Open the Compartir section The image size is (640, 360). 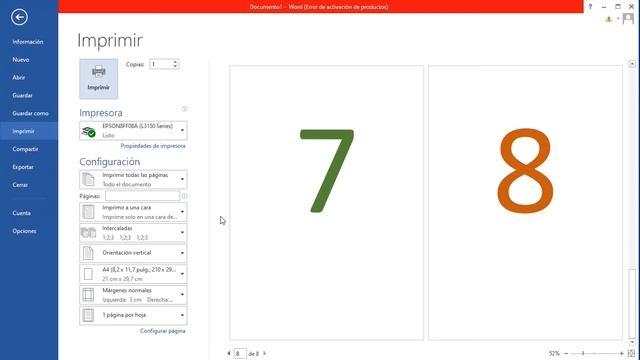25,149
